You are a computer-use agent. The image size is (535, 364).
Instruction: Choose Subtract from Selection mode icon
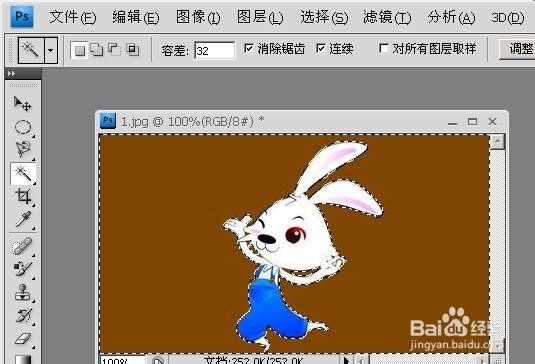click(x=114, y=50)
